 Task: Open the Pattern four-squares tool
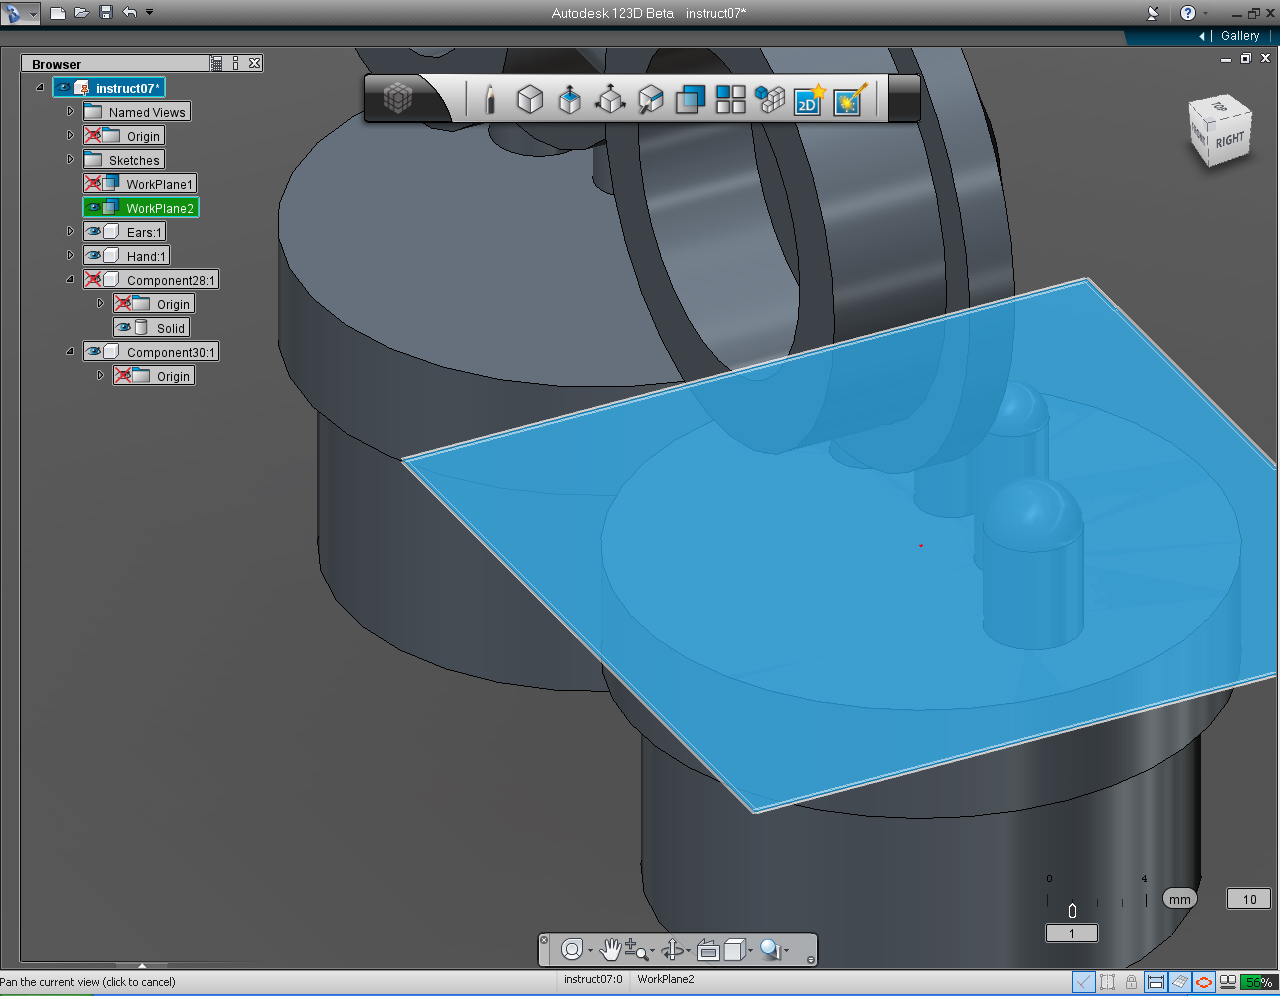(730, 99)
